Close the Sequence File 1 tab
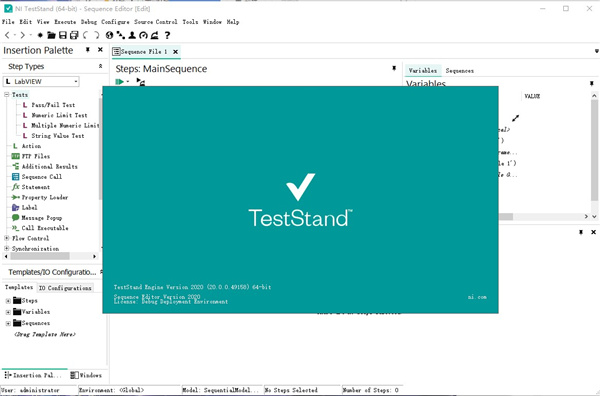 175,52
